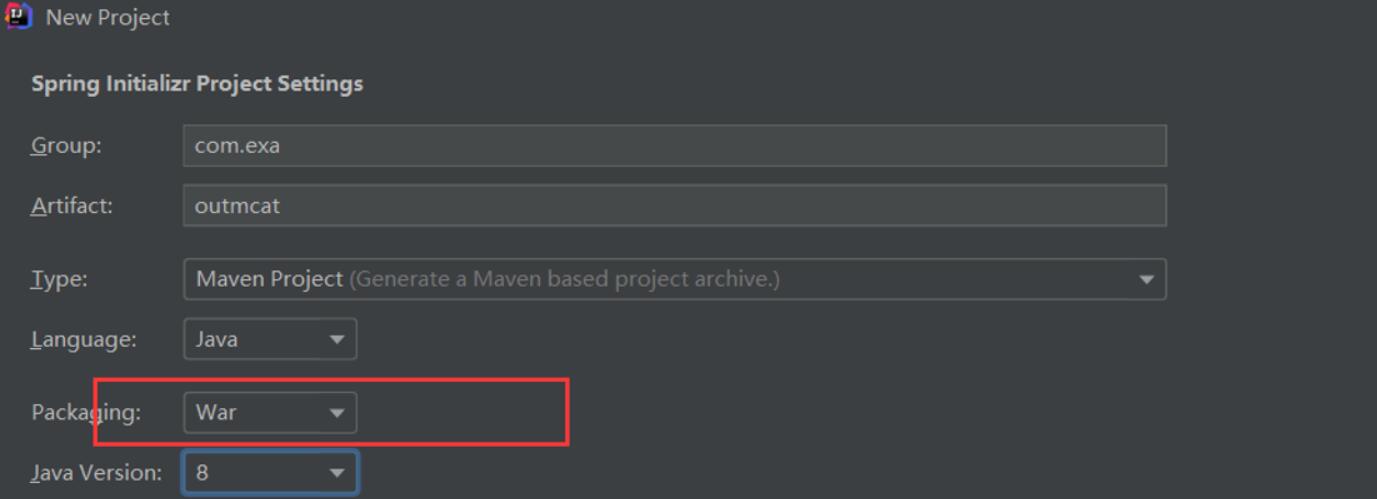The height and width of the screenshot is (499, 1377).
Task: Click the IntelliJ IDEA icon in title bar
Action: [18, 17]
